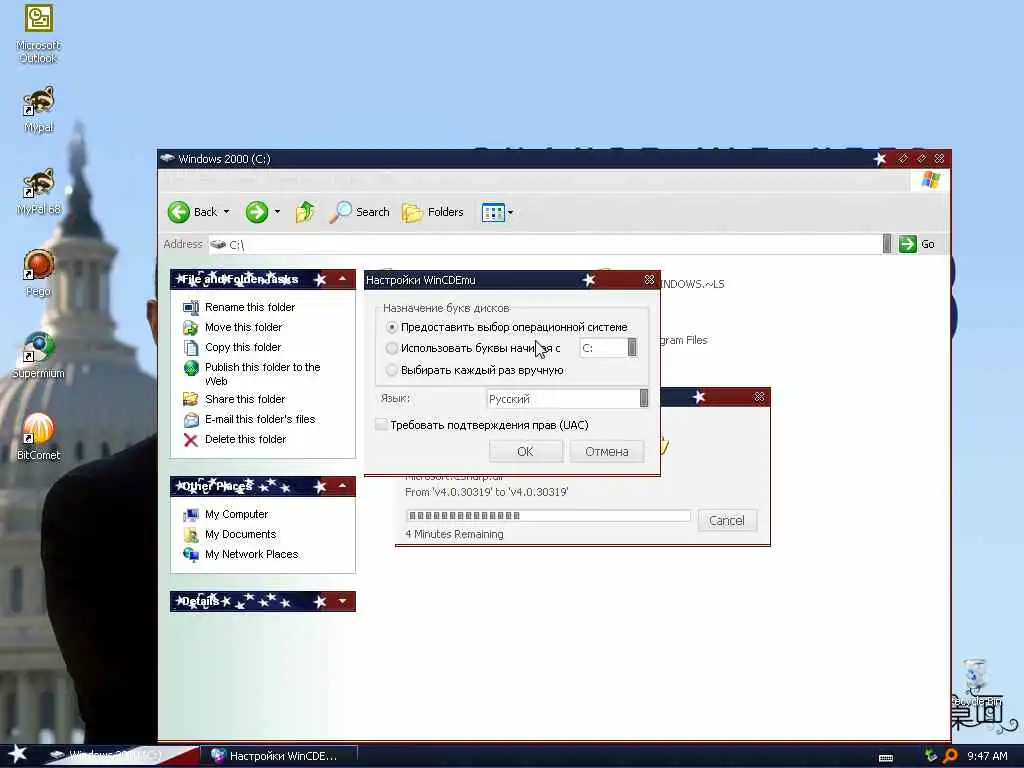The height and width of the screenshot is (768, 1024).
Task: Expand the Details panel
Action: [x=342, y=601]
